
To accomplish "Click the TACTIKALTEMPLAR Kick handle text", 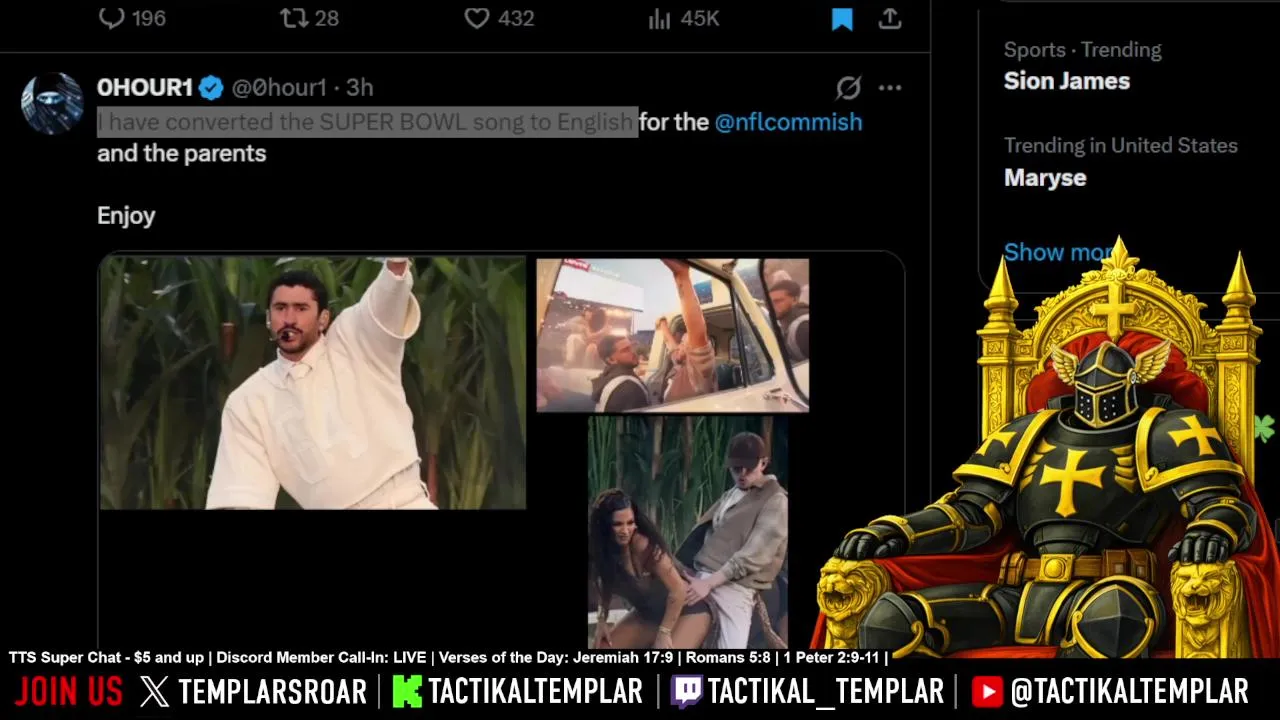I will pyautogui.click(x=536, y=691).
